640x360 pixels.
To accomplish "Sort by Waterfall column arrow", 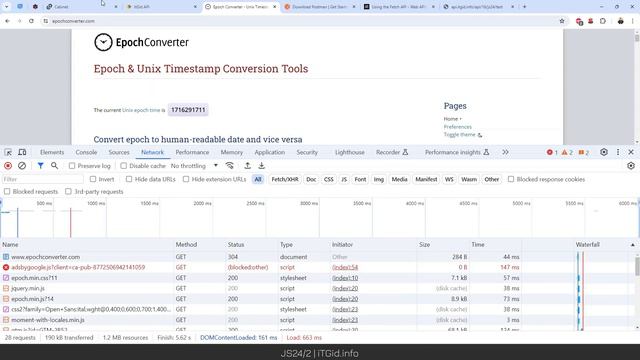I will pyautogui.click(x=633, y=245).
